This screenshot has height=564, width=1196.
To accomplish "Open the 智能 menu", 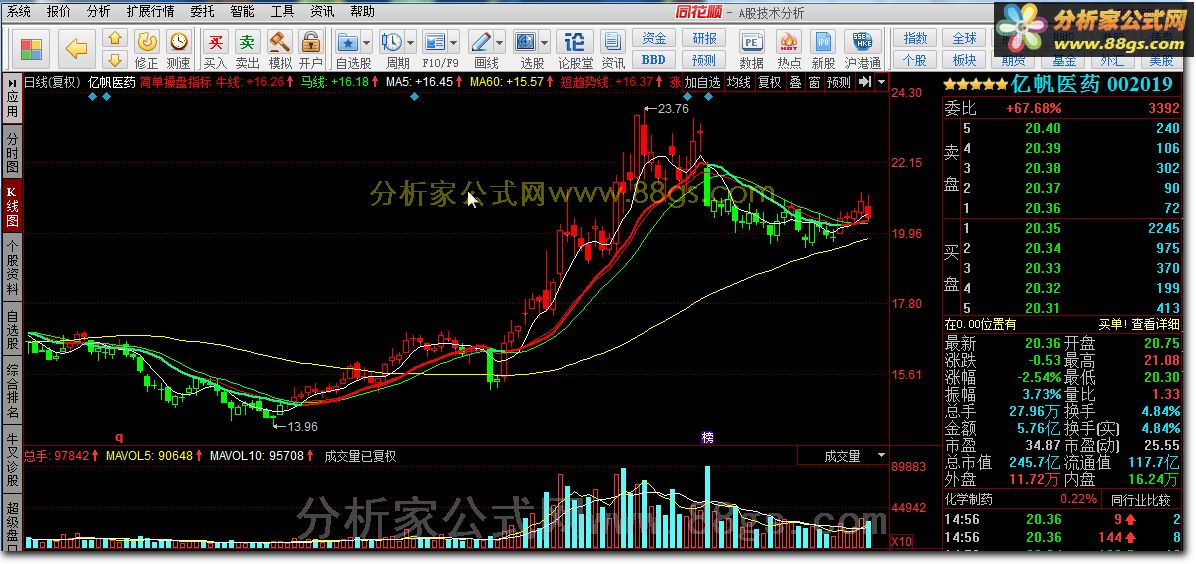I will pos(242,11).
